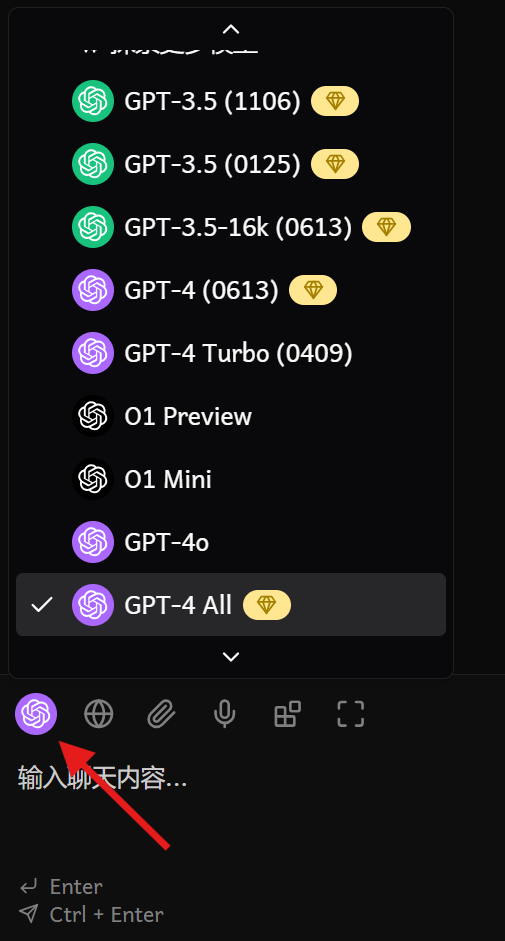This screenshot has height=941, width=505.
Task: Open the plugins blocks icon
Action: click(288, 714)
